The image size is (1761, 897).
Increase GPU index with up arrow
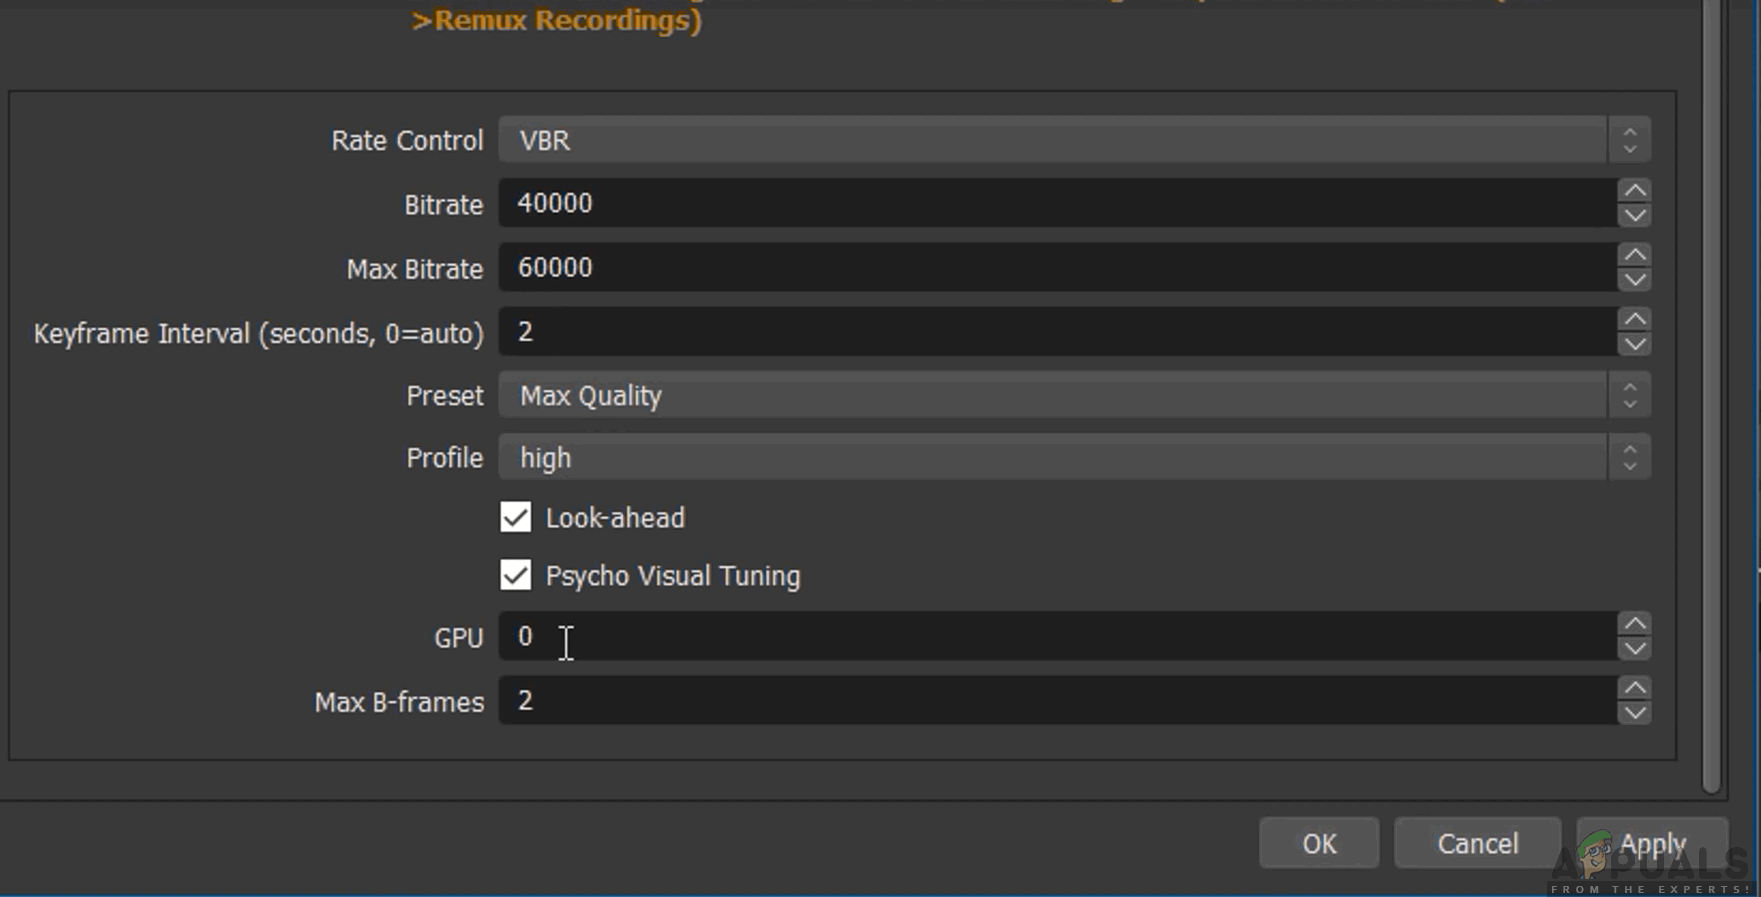1634,623
